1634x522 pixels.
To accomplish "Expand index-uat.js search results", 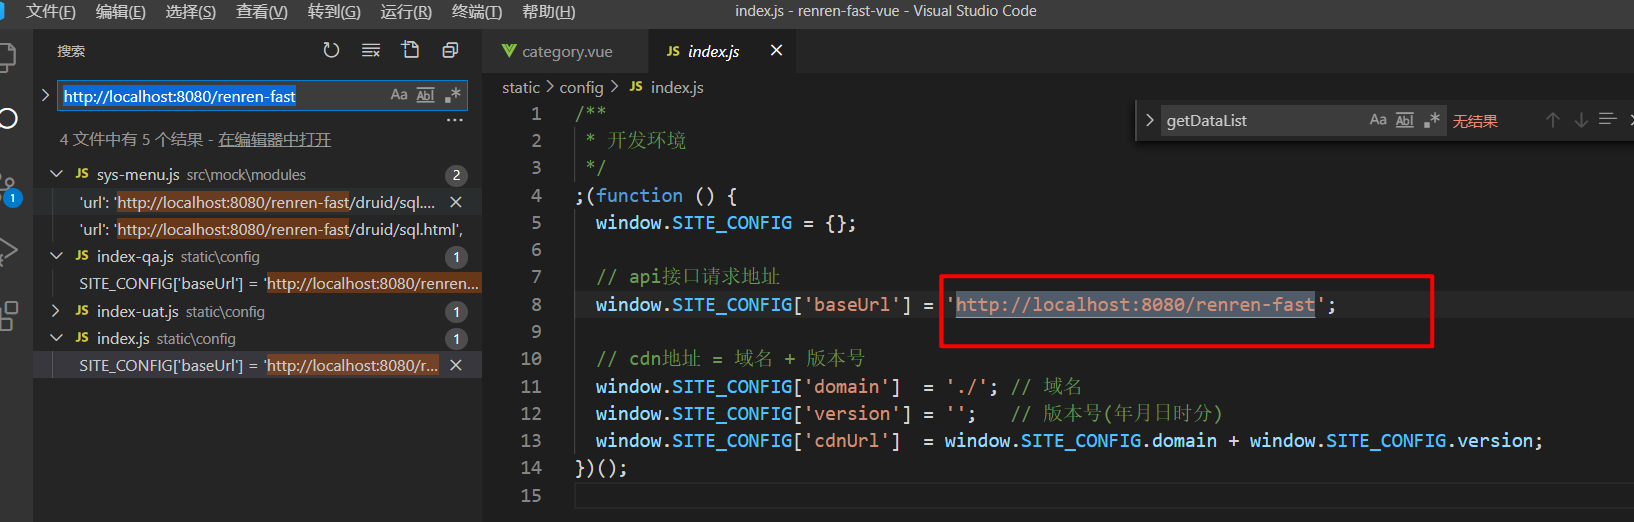I will [57, 311].
